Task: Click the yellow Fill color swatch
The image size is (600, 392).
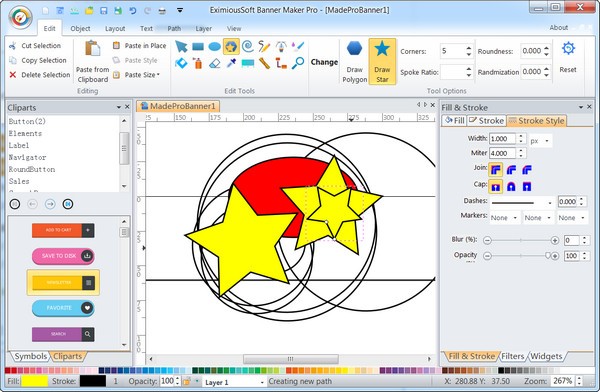Action: [x=35, y=381]
